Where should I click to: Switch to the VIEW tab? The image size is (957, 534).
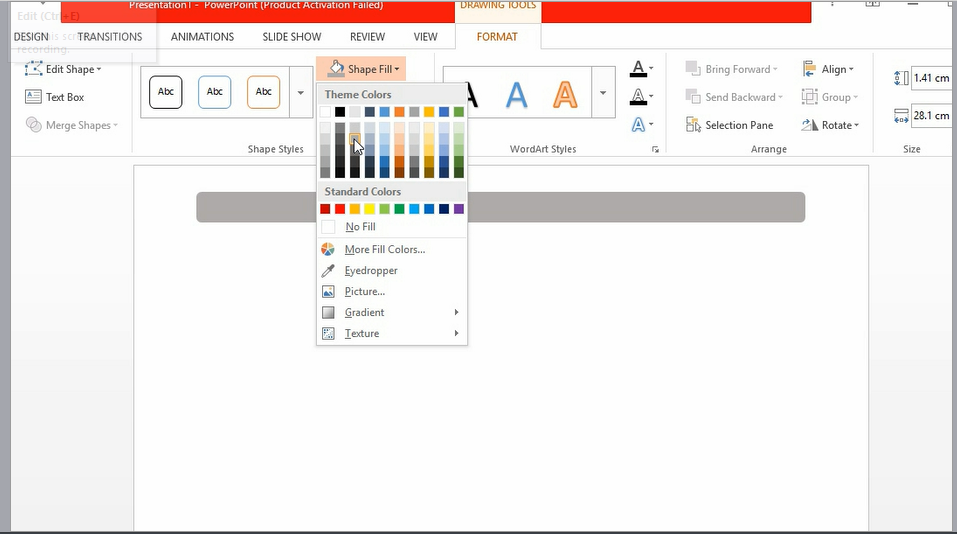coord(425,37)
